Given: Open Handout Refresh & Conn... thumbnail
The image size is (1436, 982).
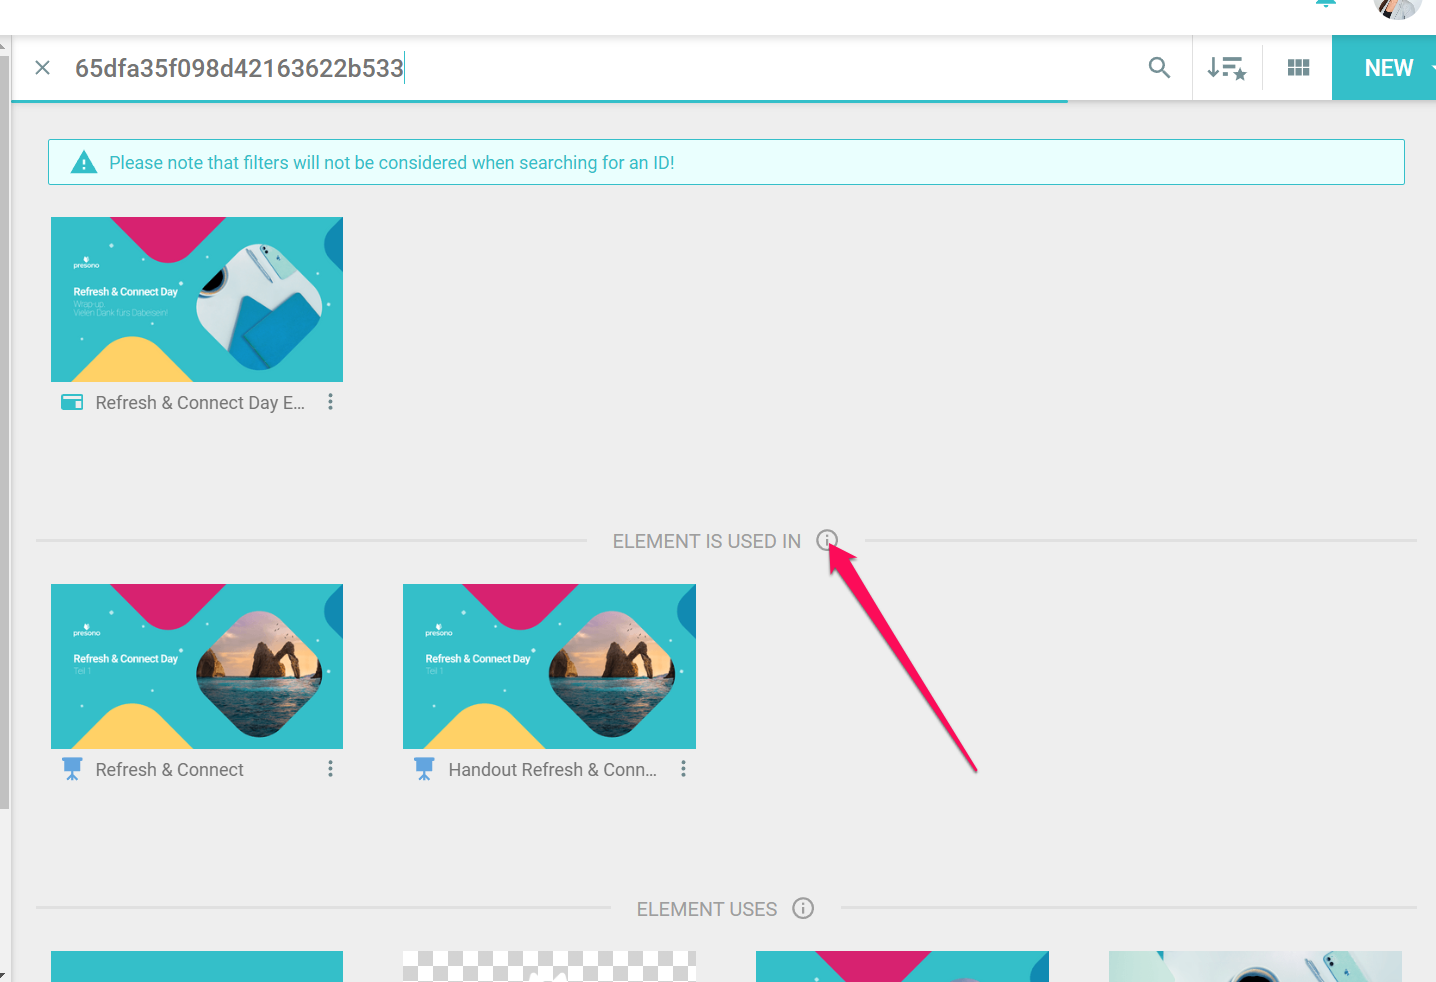Looking at the screenshot, I should [549, 666].
